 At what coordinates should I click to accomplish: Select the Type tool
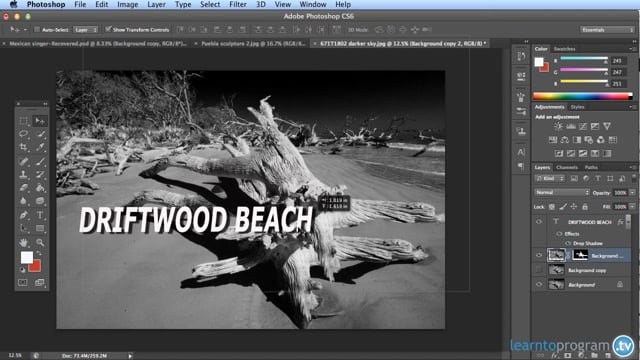tap(40, 215)
